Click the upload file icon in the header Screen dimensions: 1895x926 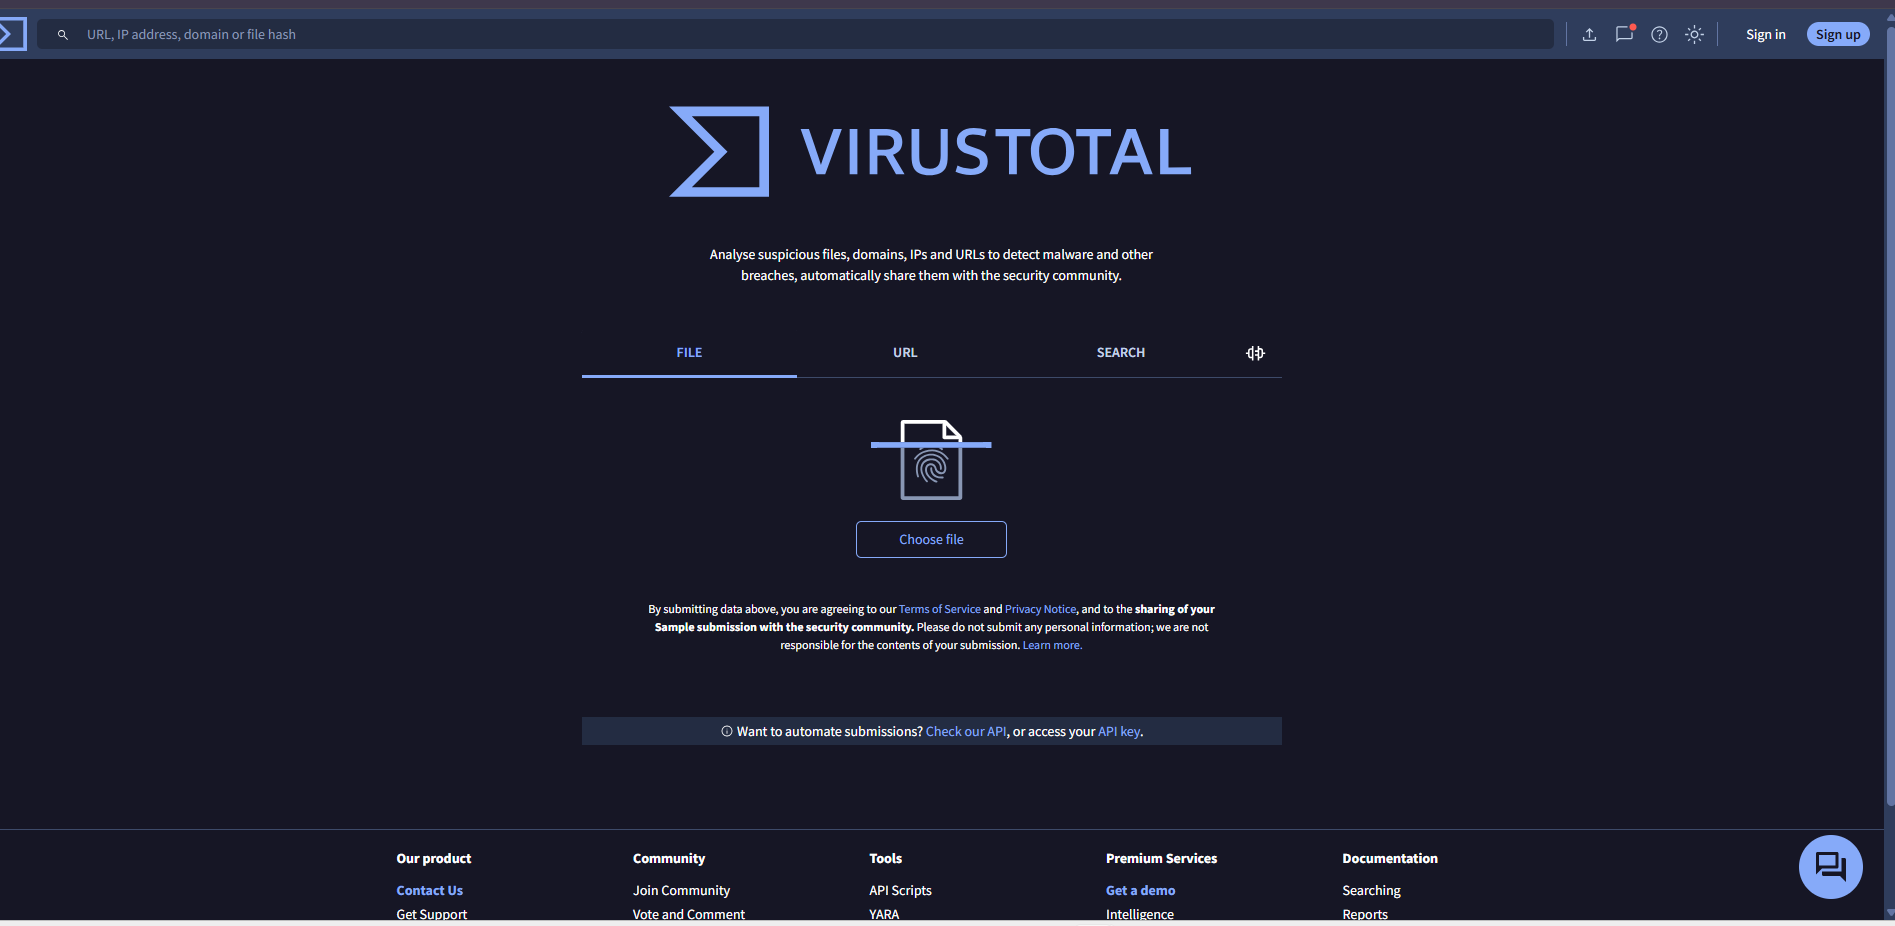(x=1589, y=35)
